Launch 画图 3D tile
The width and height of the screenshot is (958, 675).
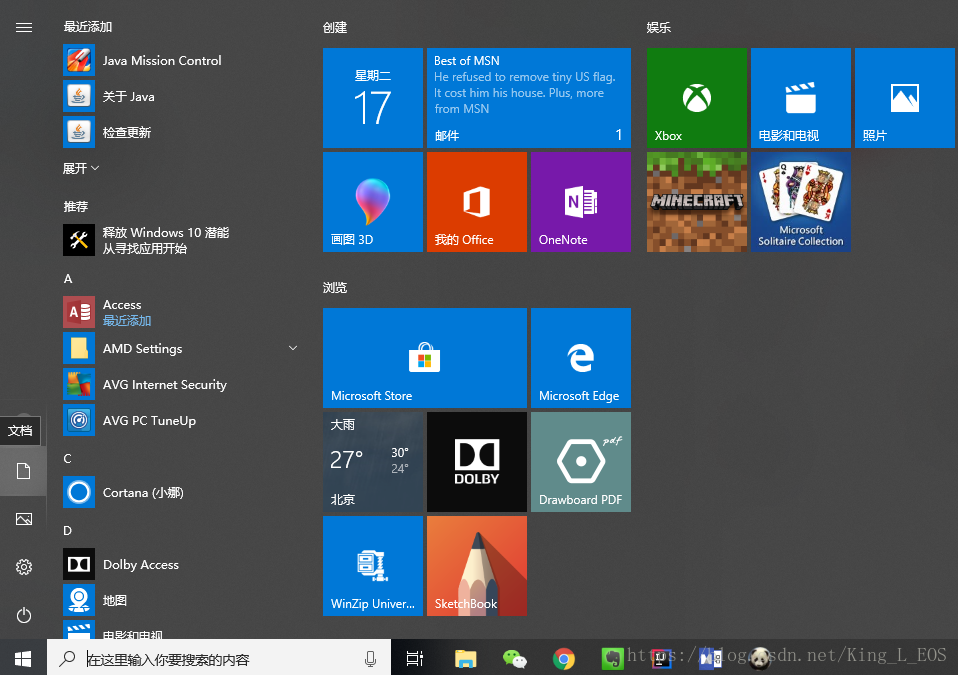coord(373,202)
